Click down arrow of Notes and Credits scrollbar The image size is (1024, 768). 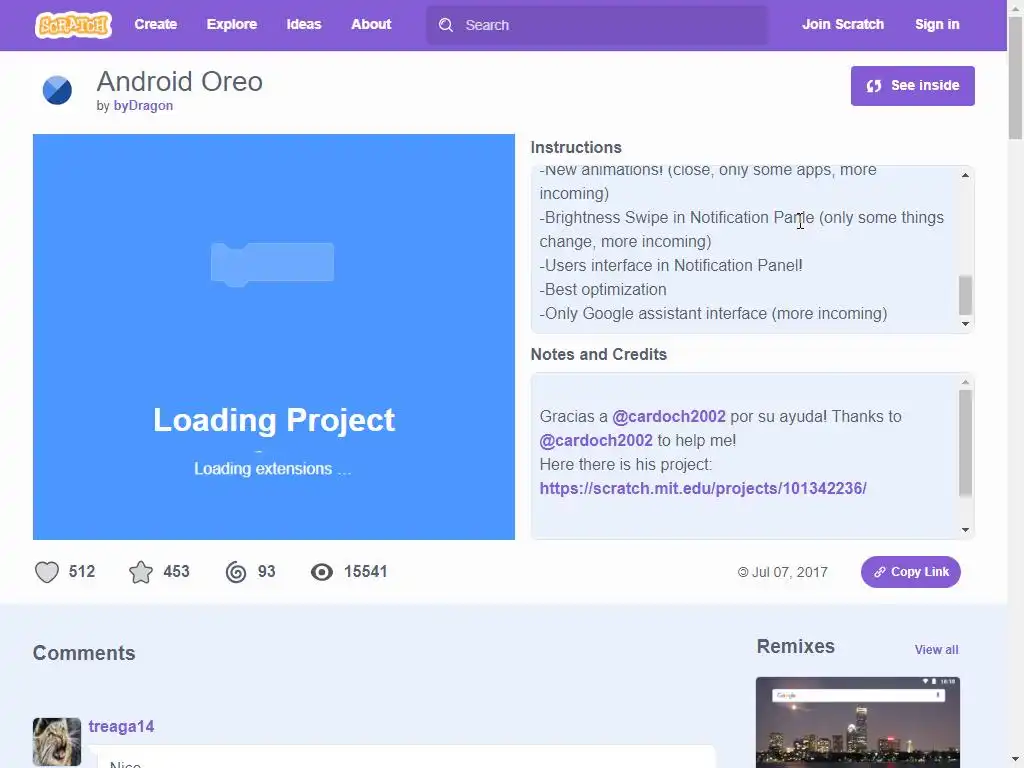tap(965, 530)
